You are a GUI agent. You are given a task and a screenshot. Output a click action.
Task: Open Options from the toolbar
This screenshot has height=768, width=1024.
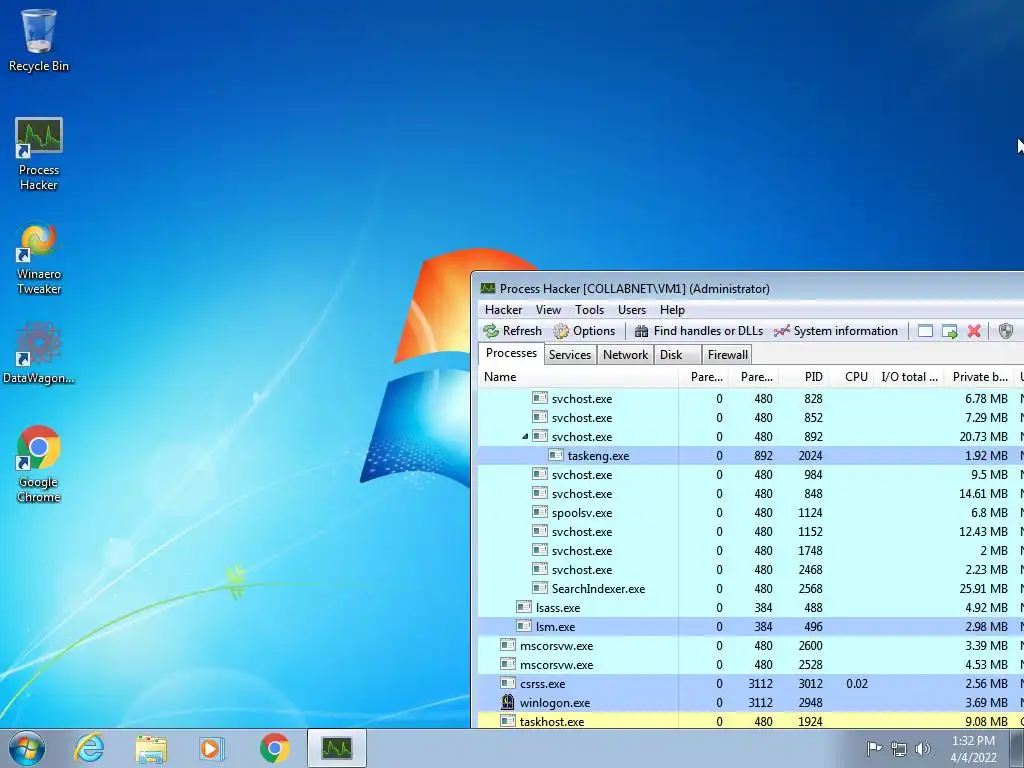point(584,331)
